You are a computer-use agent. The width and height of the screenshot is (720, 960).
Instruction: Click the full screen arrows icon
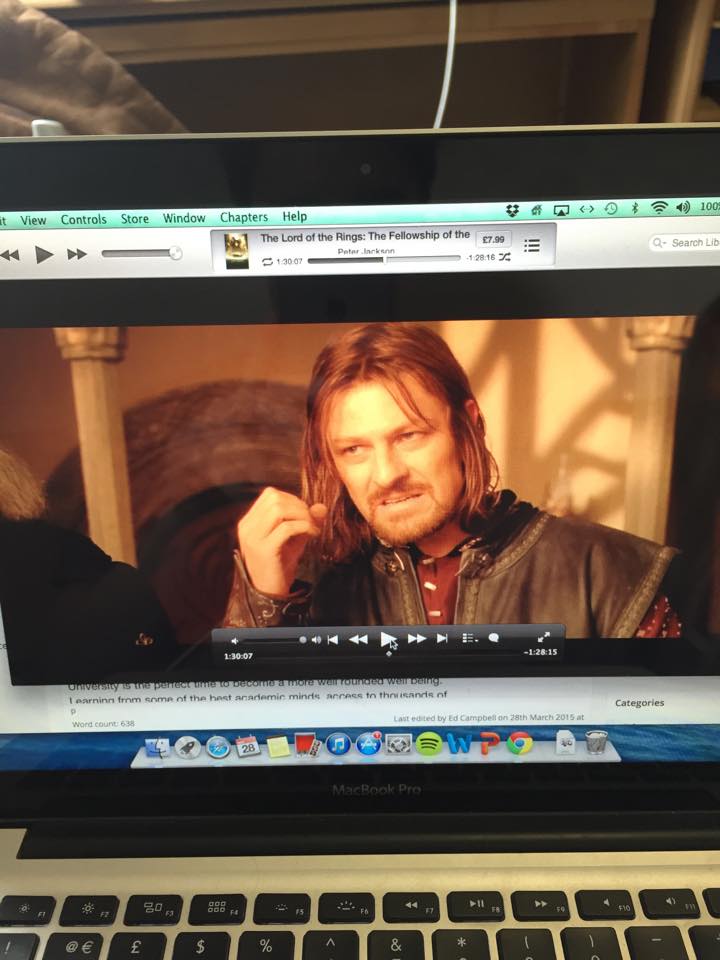[x=544, y=637]
